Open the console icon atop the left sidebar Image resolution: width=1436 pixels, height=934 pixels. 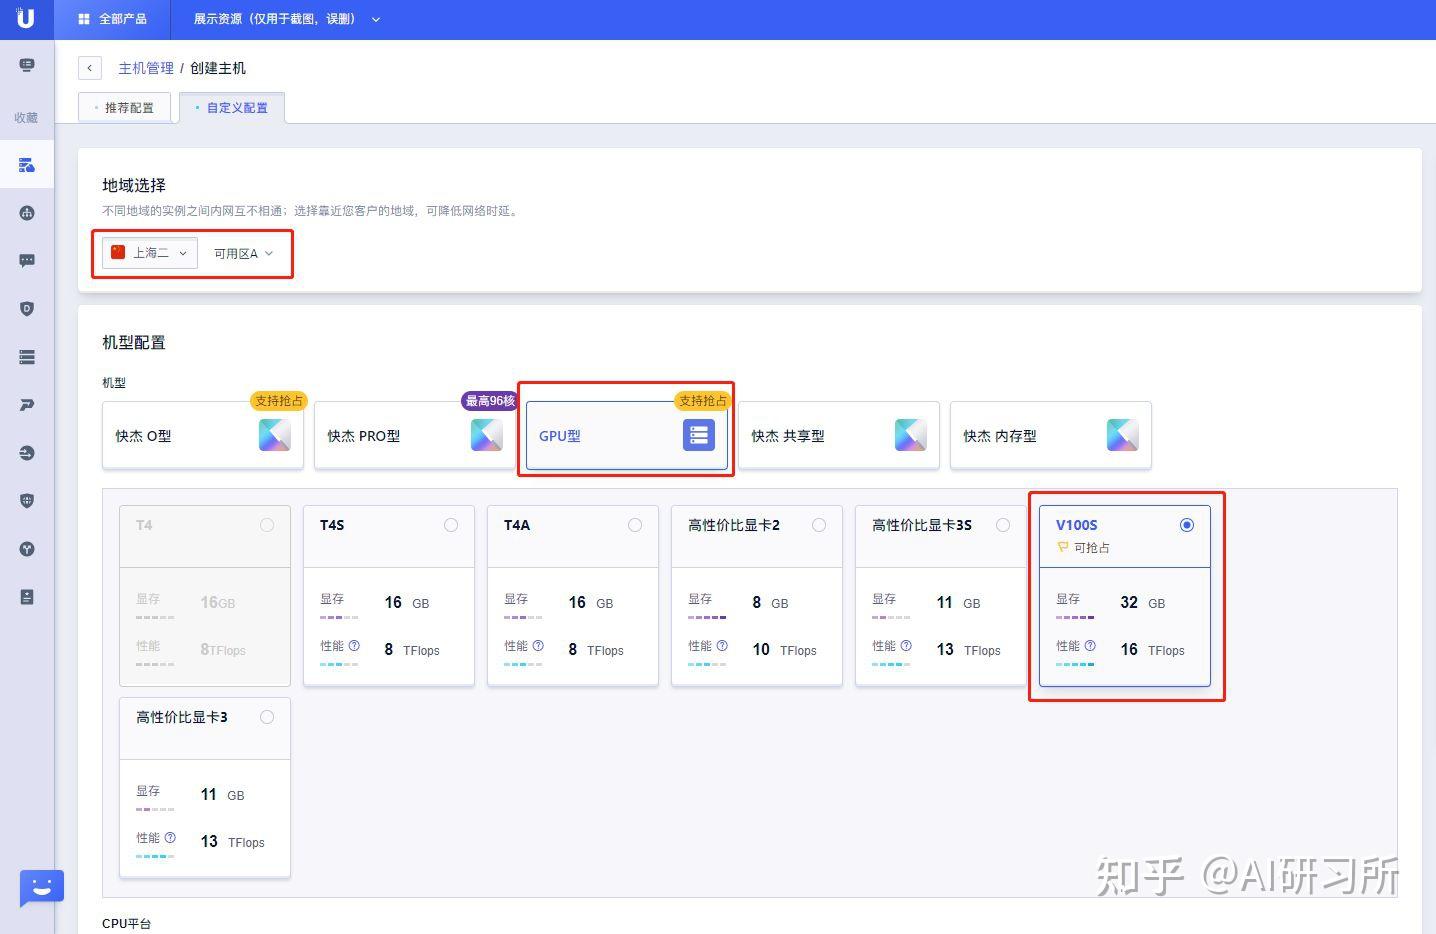pos(26,65)
